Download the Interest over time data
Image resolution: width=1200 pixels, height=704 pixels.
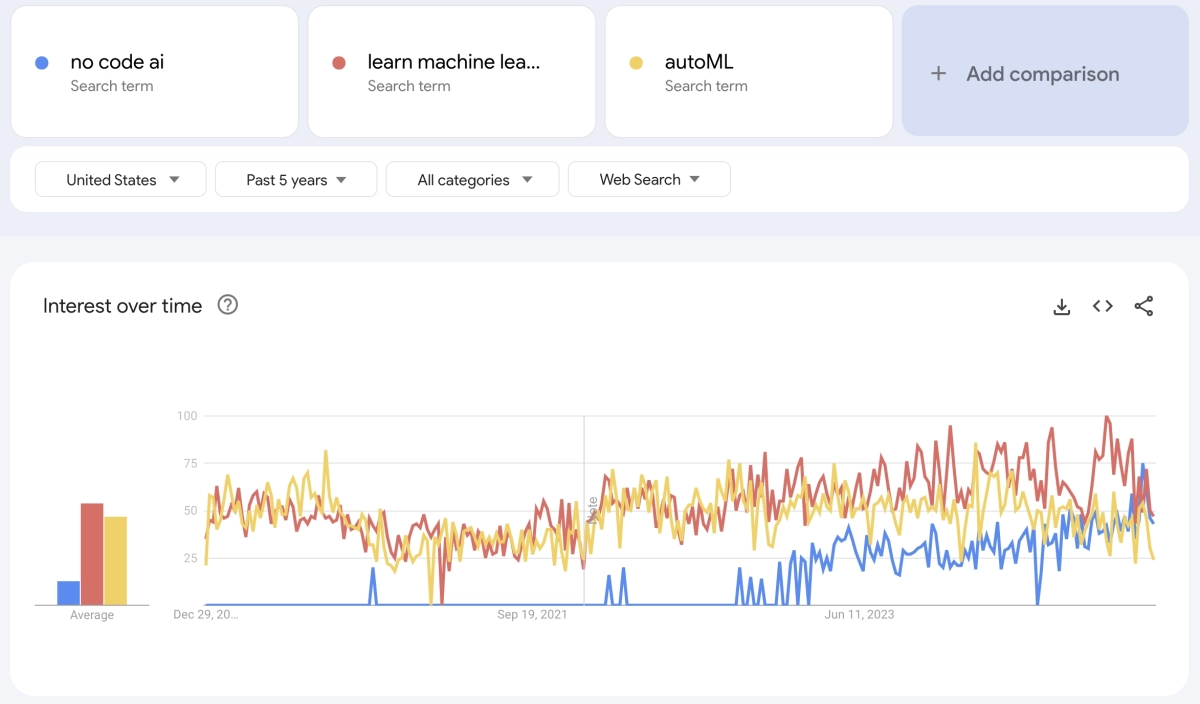(1061, 306)
